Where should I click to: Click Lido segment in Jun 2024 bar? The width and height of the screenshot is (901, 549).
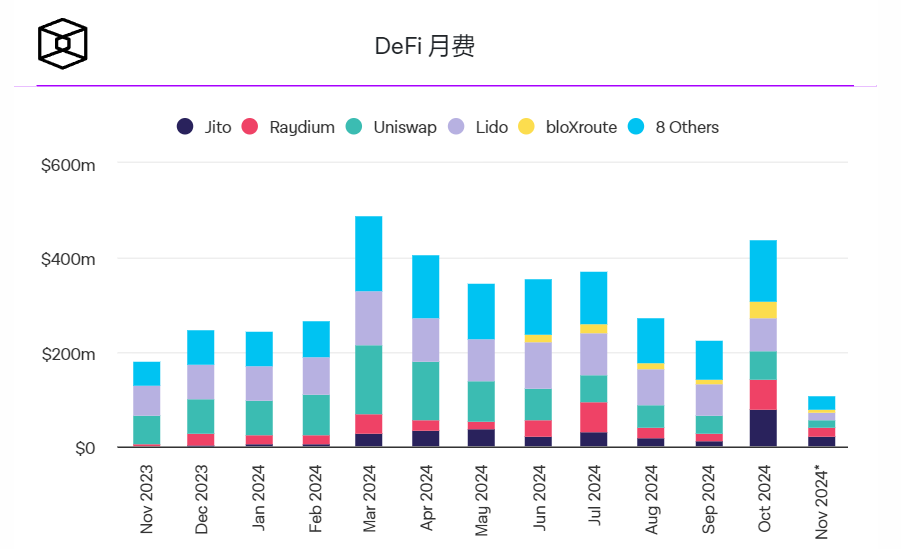[x=538, y=366]
